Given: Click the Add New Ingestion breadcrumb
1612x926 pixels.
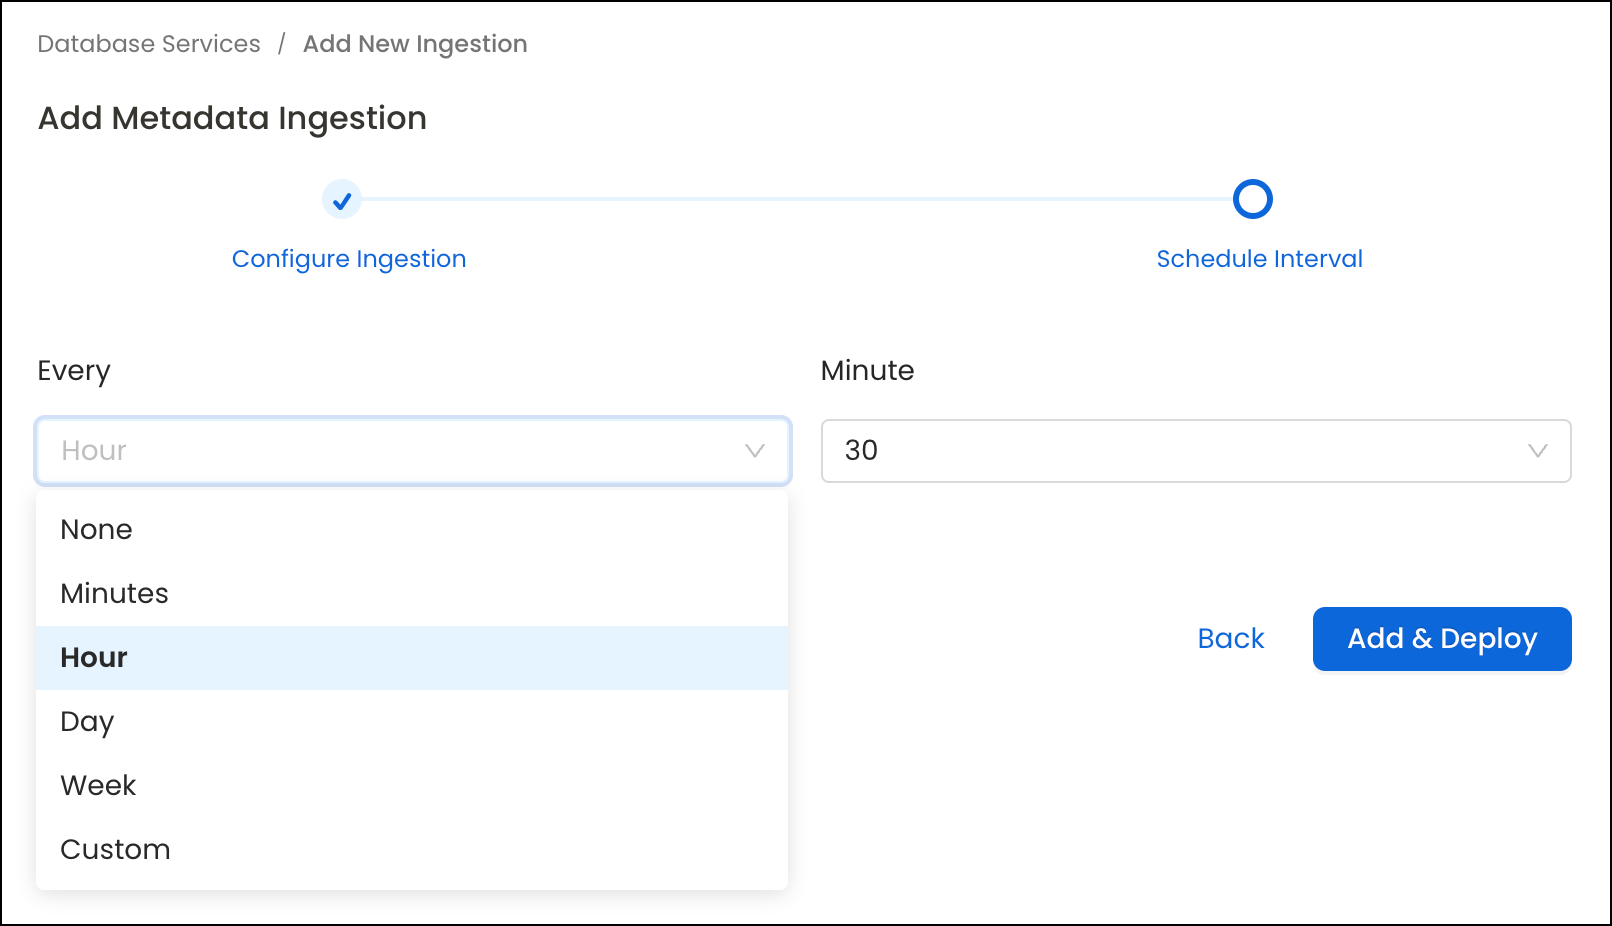Looking at the screenshot, I should click(x=415, y=43).
